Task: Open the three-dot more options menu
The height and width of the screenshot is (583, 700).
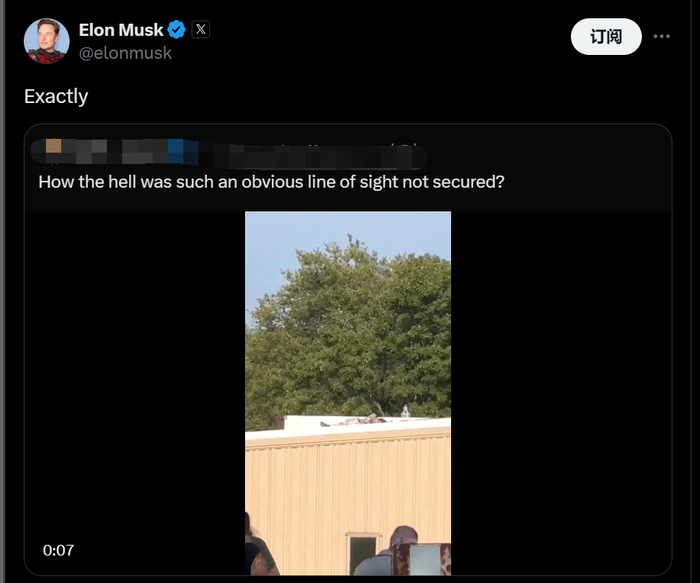Action: coord(661,37)
